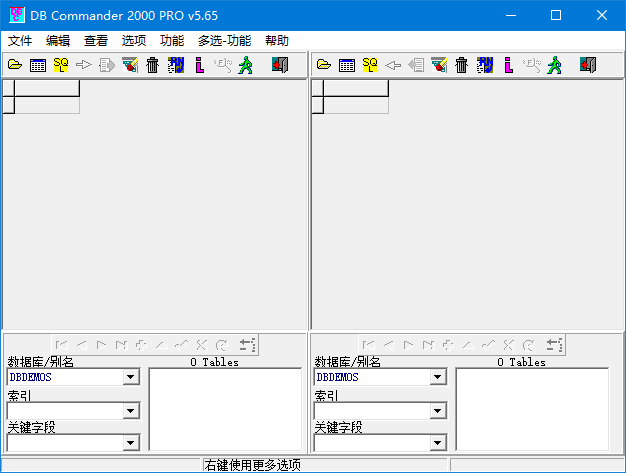Image resolution: width=626 pixels, height=473 pixels.
Task: Click the filter icon in right toolbar
Action: tap(439, 65)
